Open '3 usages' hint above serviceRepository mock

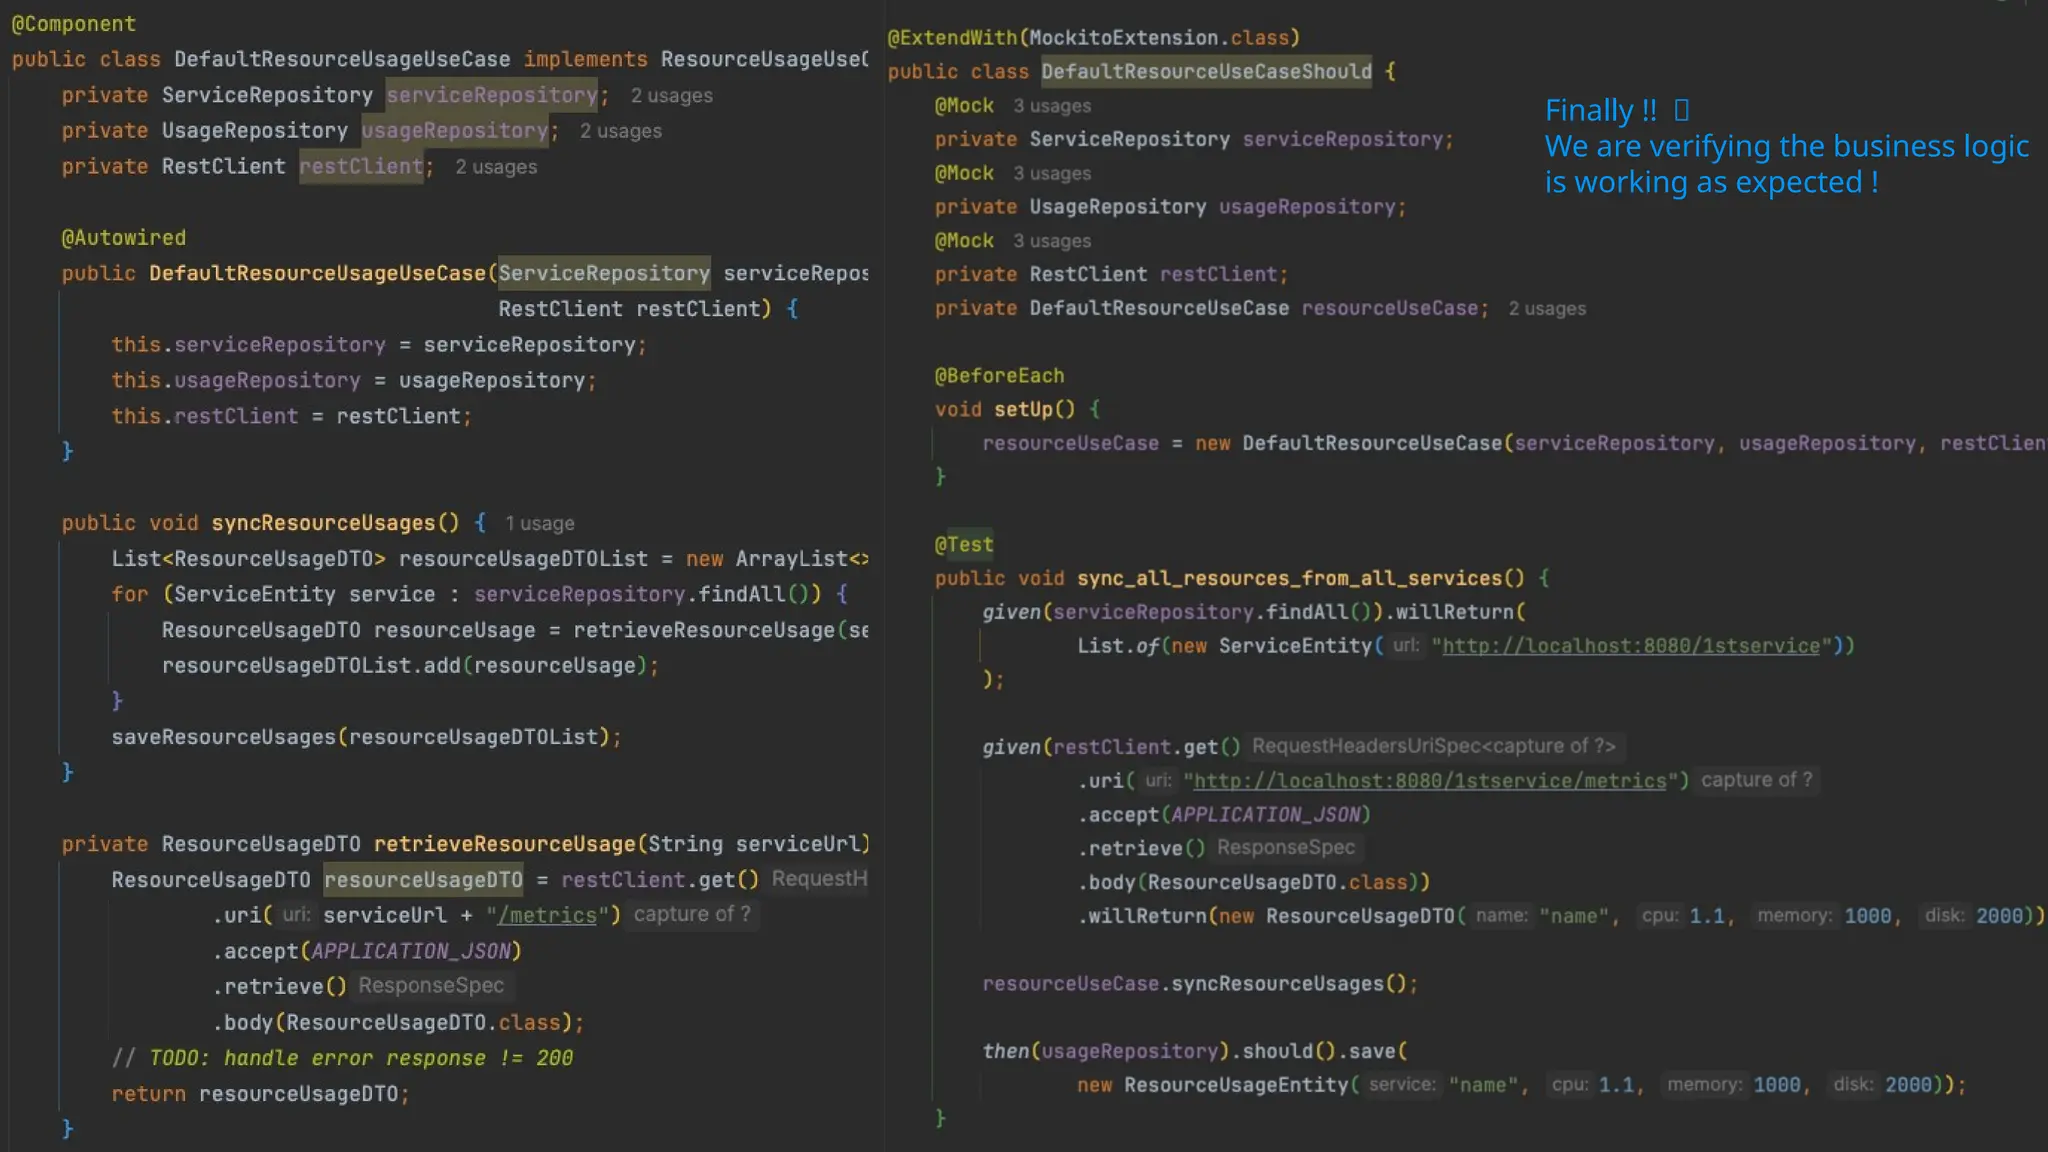[x=1051, y=106]
